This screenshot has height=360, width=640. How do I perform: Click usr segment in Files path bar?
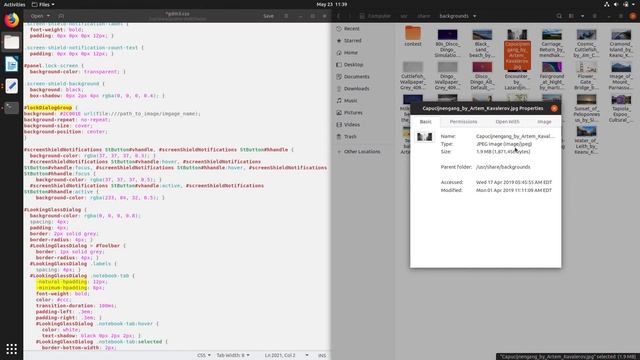click(404, 16)
